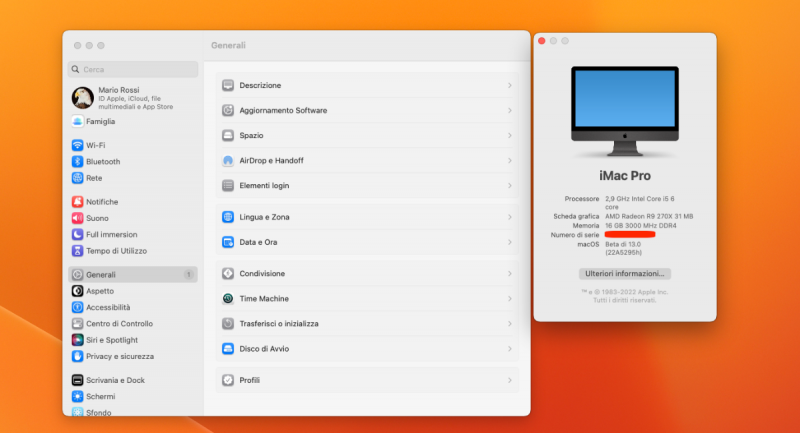The height and width of the screenshot is (433, 800).
Task: Open Trasferisci o inizializza row
Action: [x=367, y=324]
